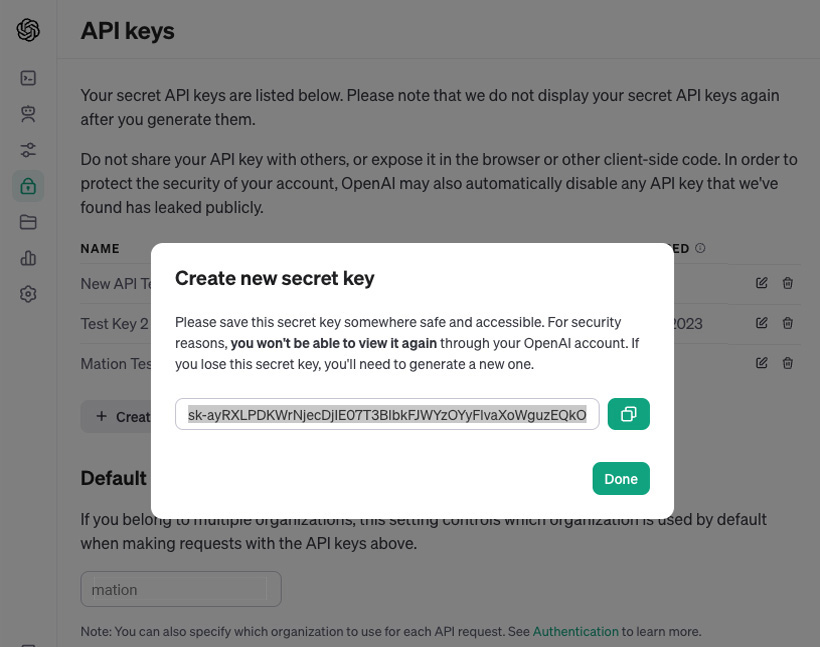Edit the Mation Test key entry
This screenshot has height=647, width=820.
[761, 362]
